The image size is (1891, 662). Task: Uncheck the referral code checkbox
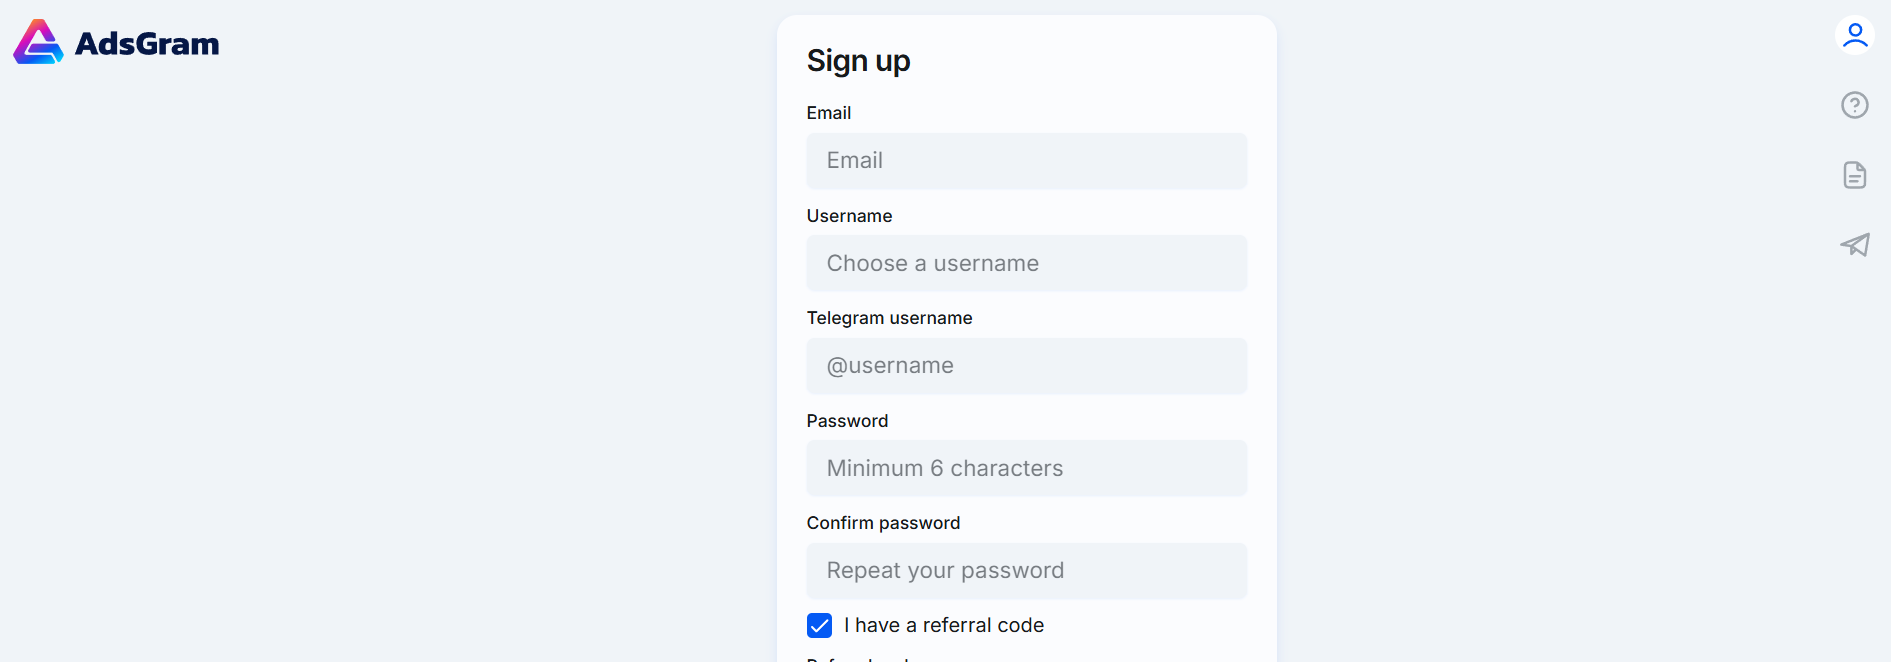[x=819, y=625]
